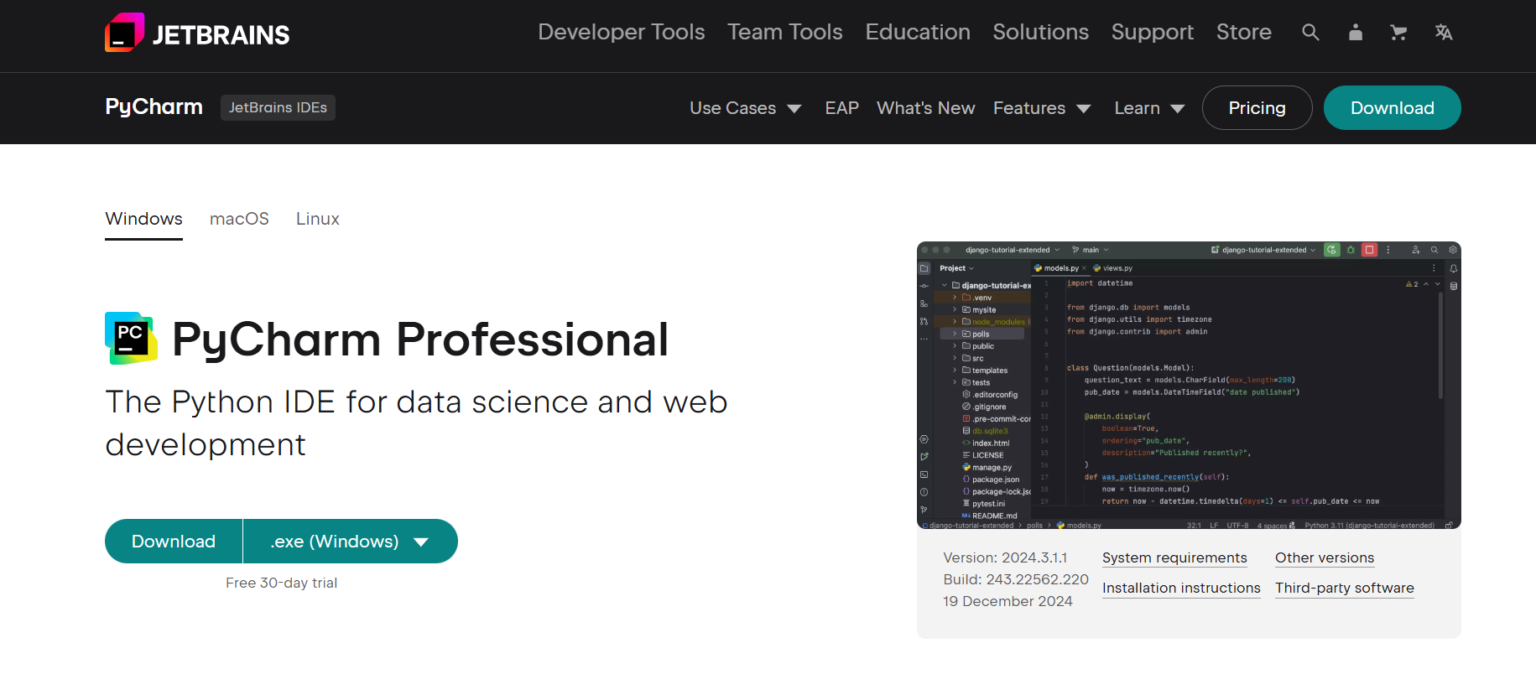Click the Download button for PyCharm Professional

coord(173,541)
